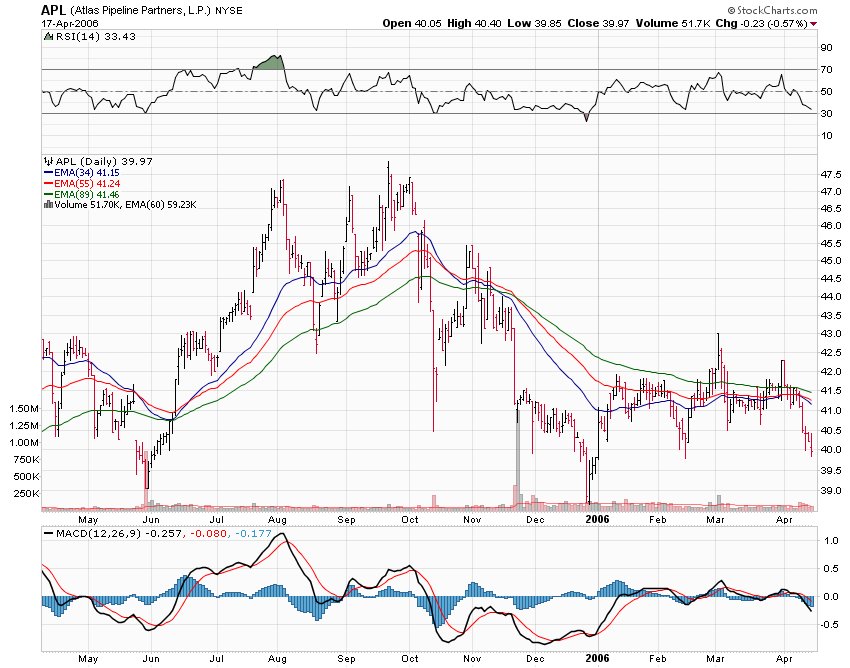This screenshot has height=668, width=850.
Task: Click the red EMA(55) legend line
Action: click(48, 183)
